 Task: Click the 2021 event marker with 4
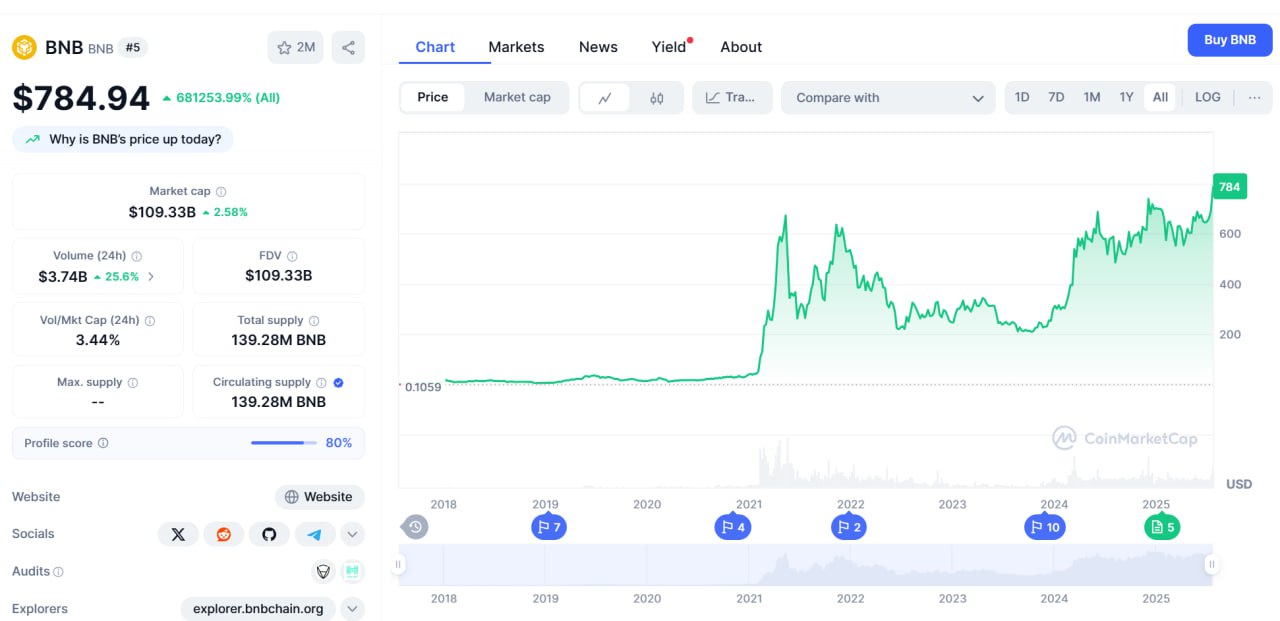pos(732,527)
